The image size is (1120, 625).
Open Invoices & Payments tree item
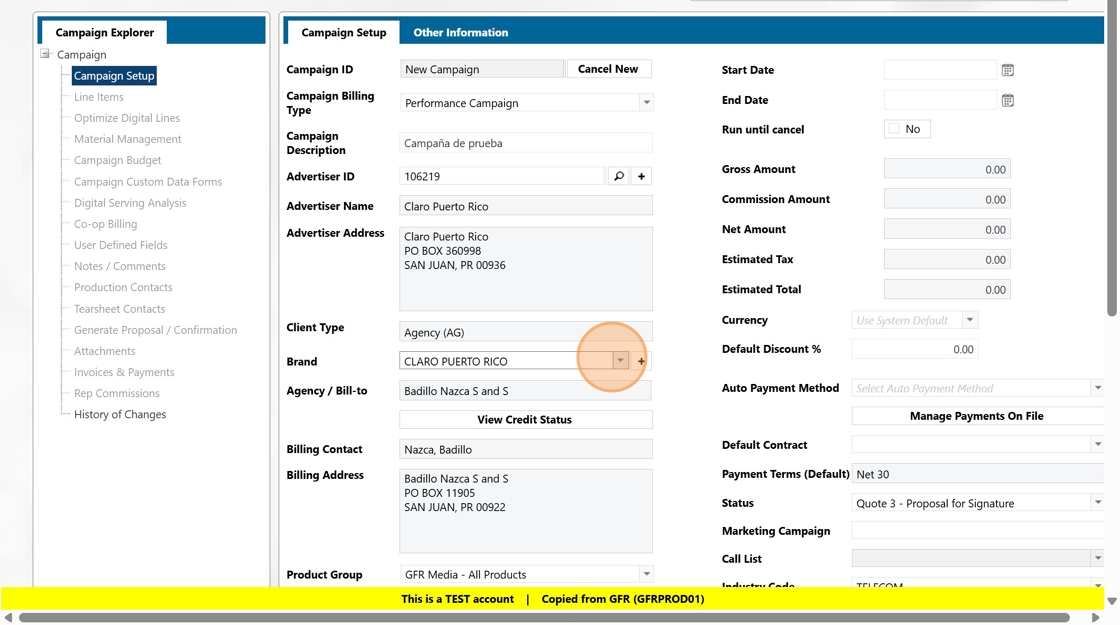pyautogui.click(x=124, y=372)
